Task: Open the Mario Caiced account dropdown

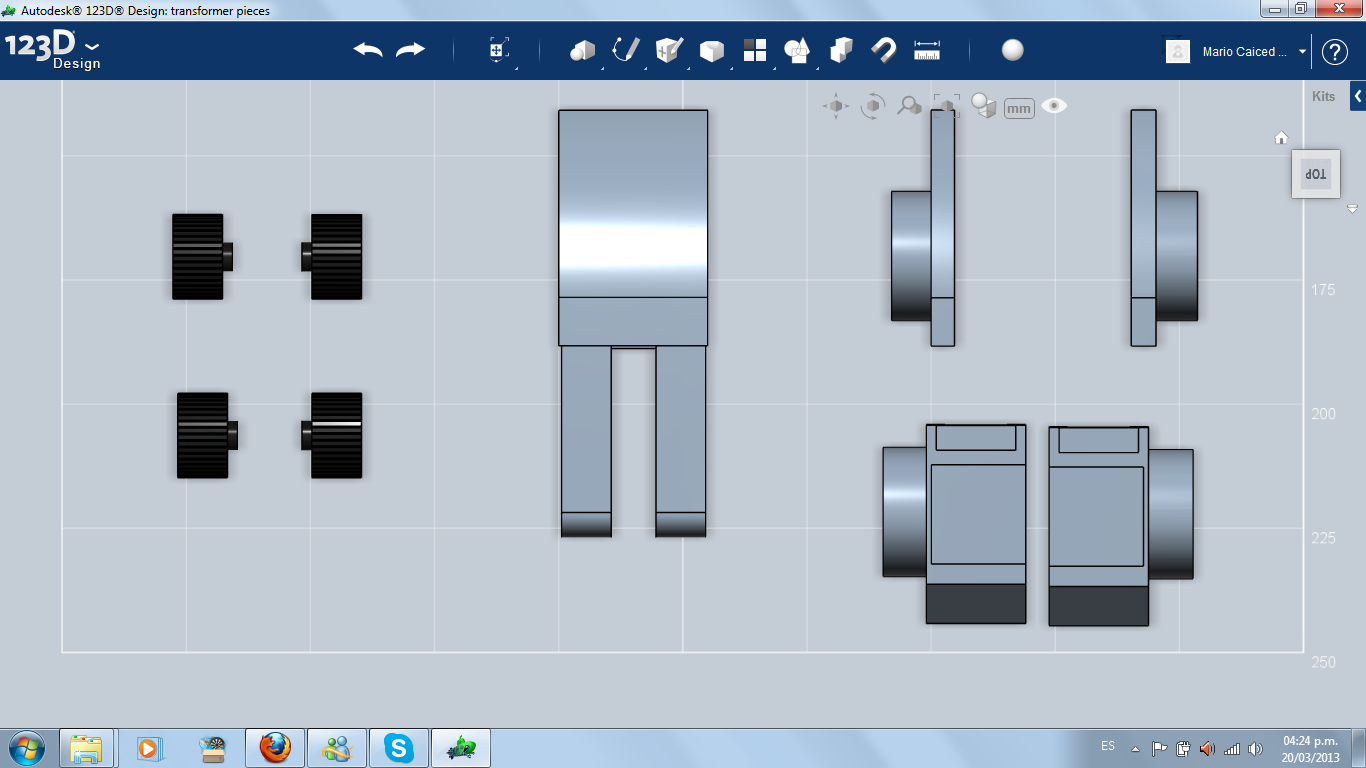Action: pos(1301,51)
